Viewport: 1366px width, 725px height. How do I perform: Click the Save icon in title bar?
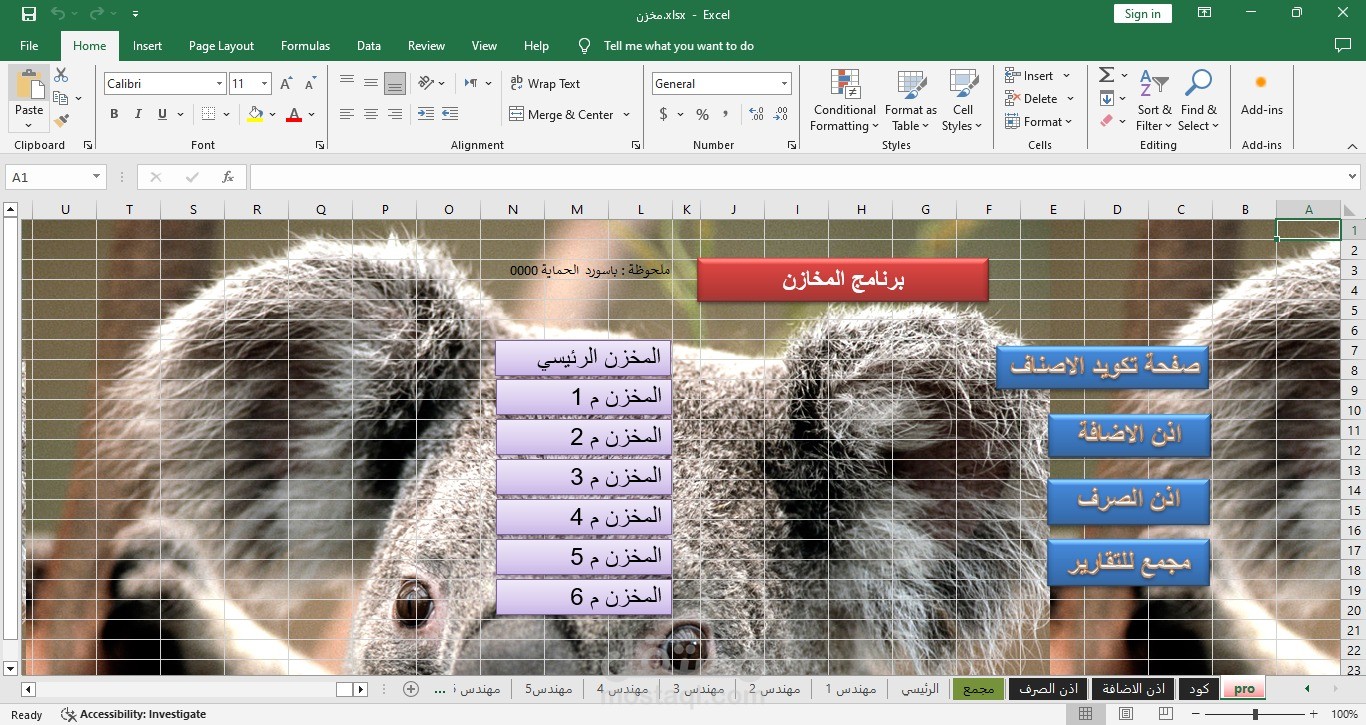click(28, 14)
